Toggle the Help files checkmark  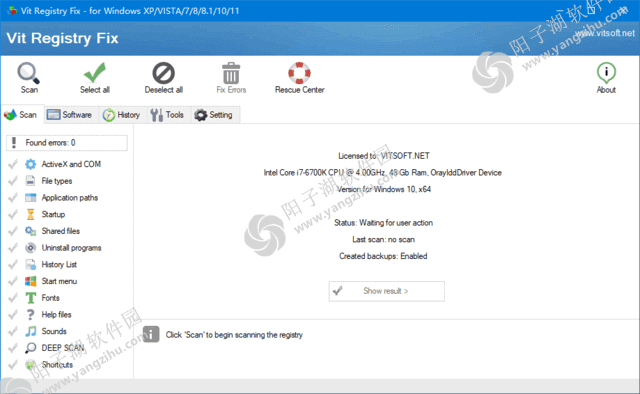[13, 315]
